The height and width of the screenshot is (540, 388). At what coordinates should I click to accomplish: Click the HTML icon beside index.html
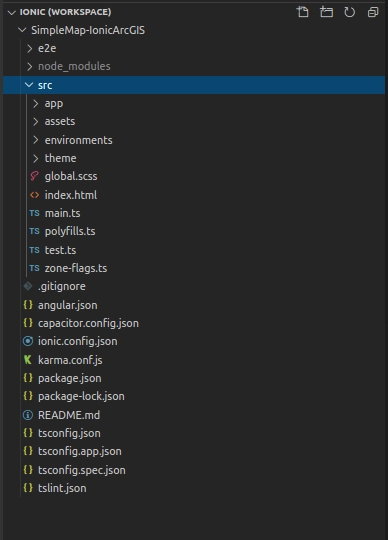tap(34, 195)
